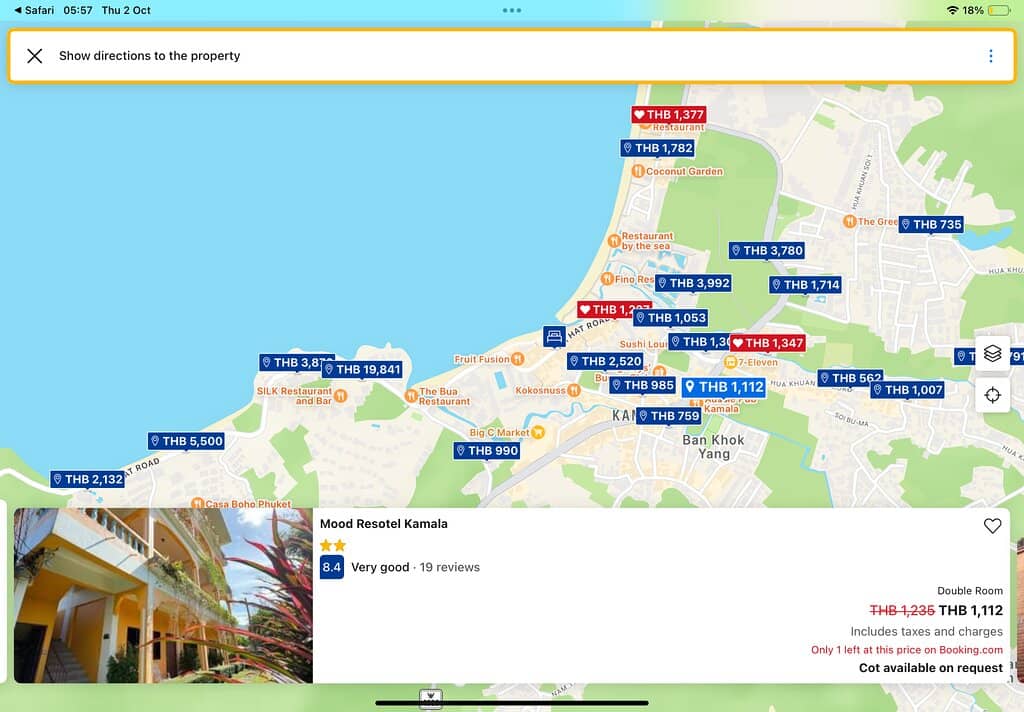This screenshot has width=1024, height=712.
Task: Tap the three-dot multitasking control at top
Action: point(512,10)
